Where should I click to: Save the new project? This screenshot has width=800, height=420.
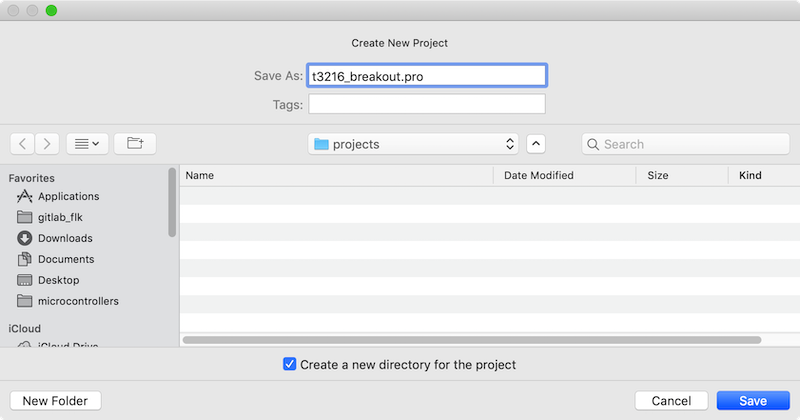tap(753, 401)
